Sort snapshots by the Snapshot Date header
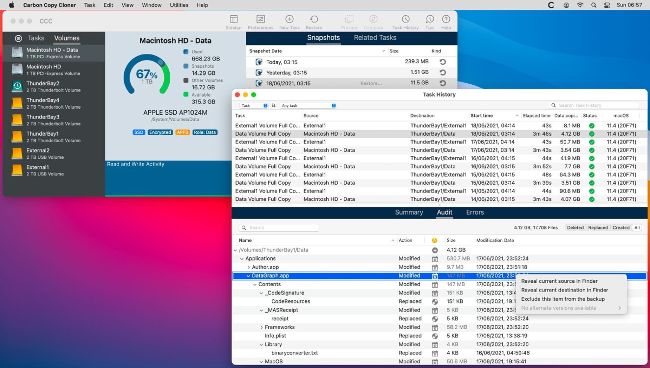The image size is (650, 368). 317,51
